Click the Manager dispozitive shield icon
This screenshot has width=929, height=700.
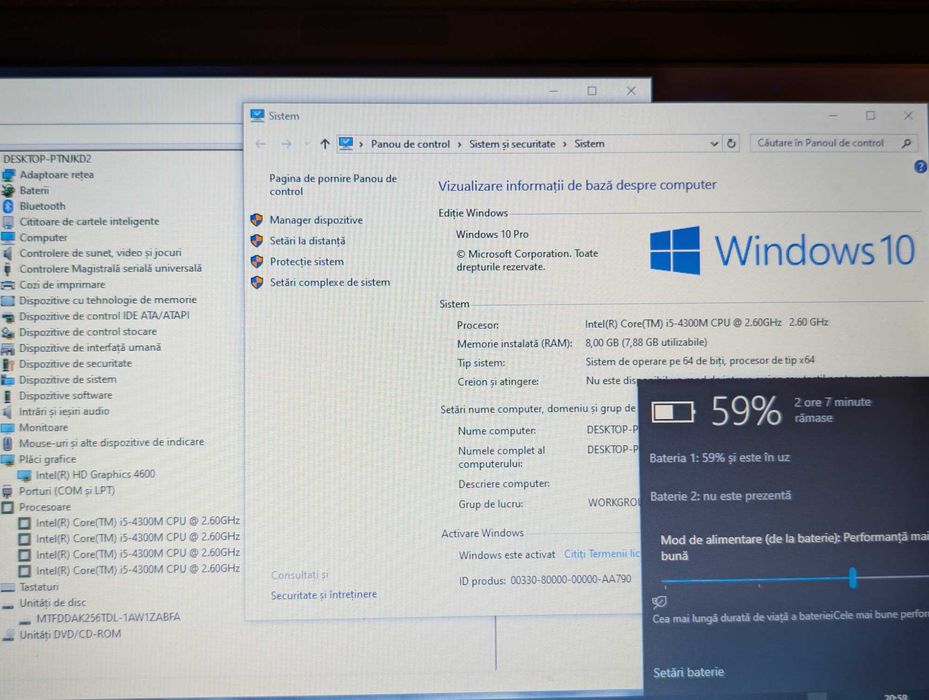257,220
